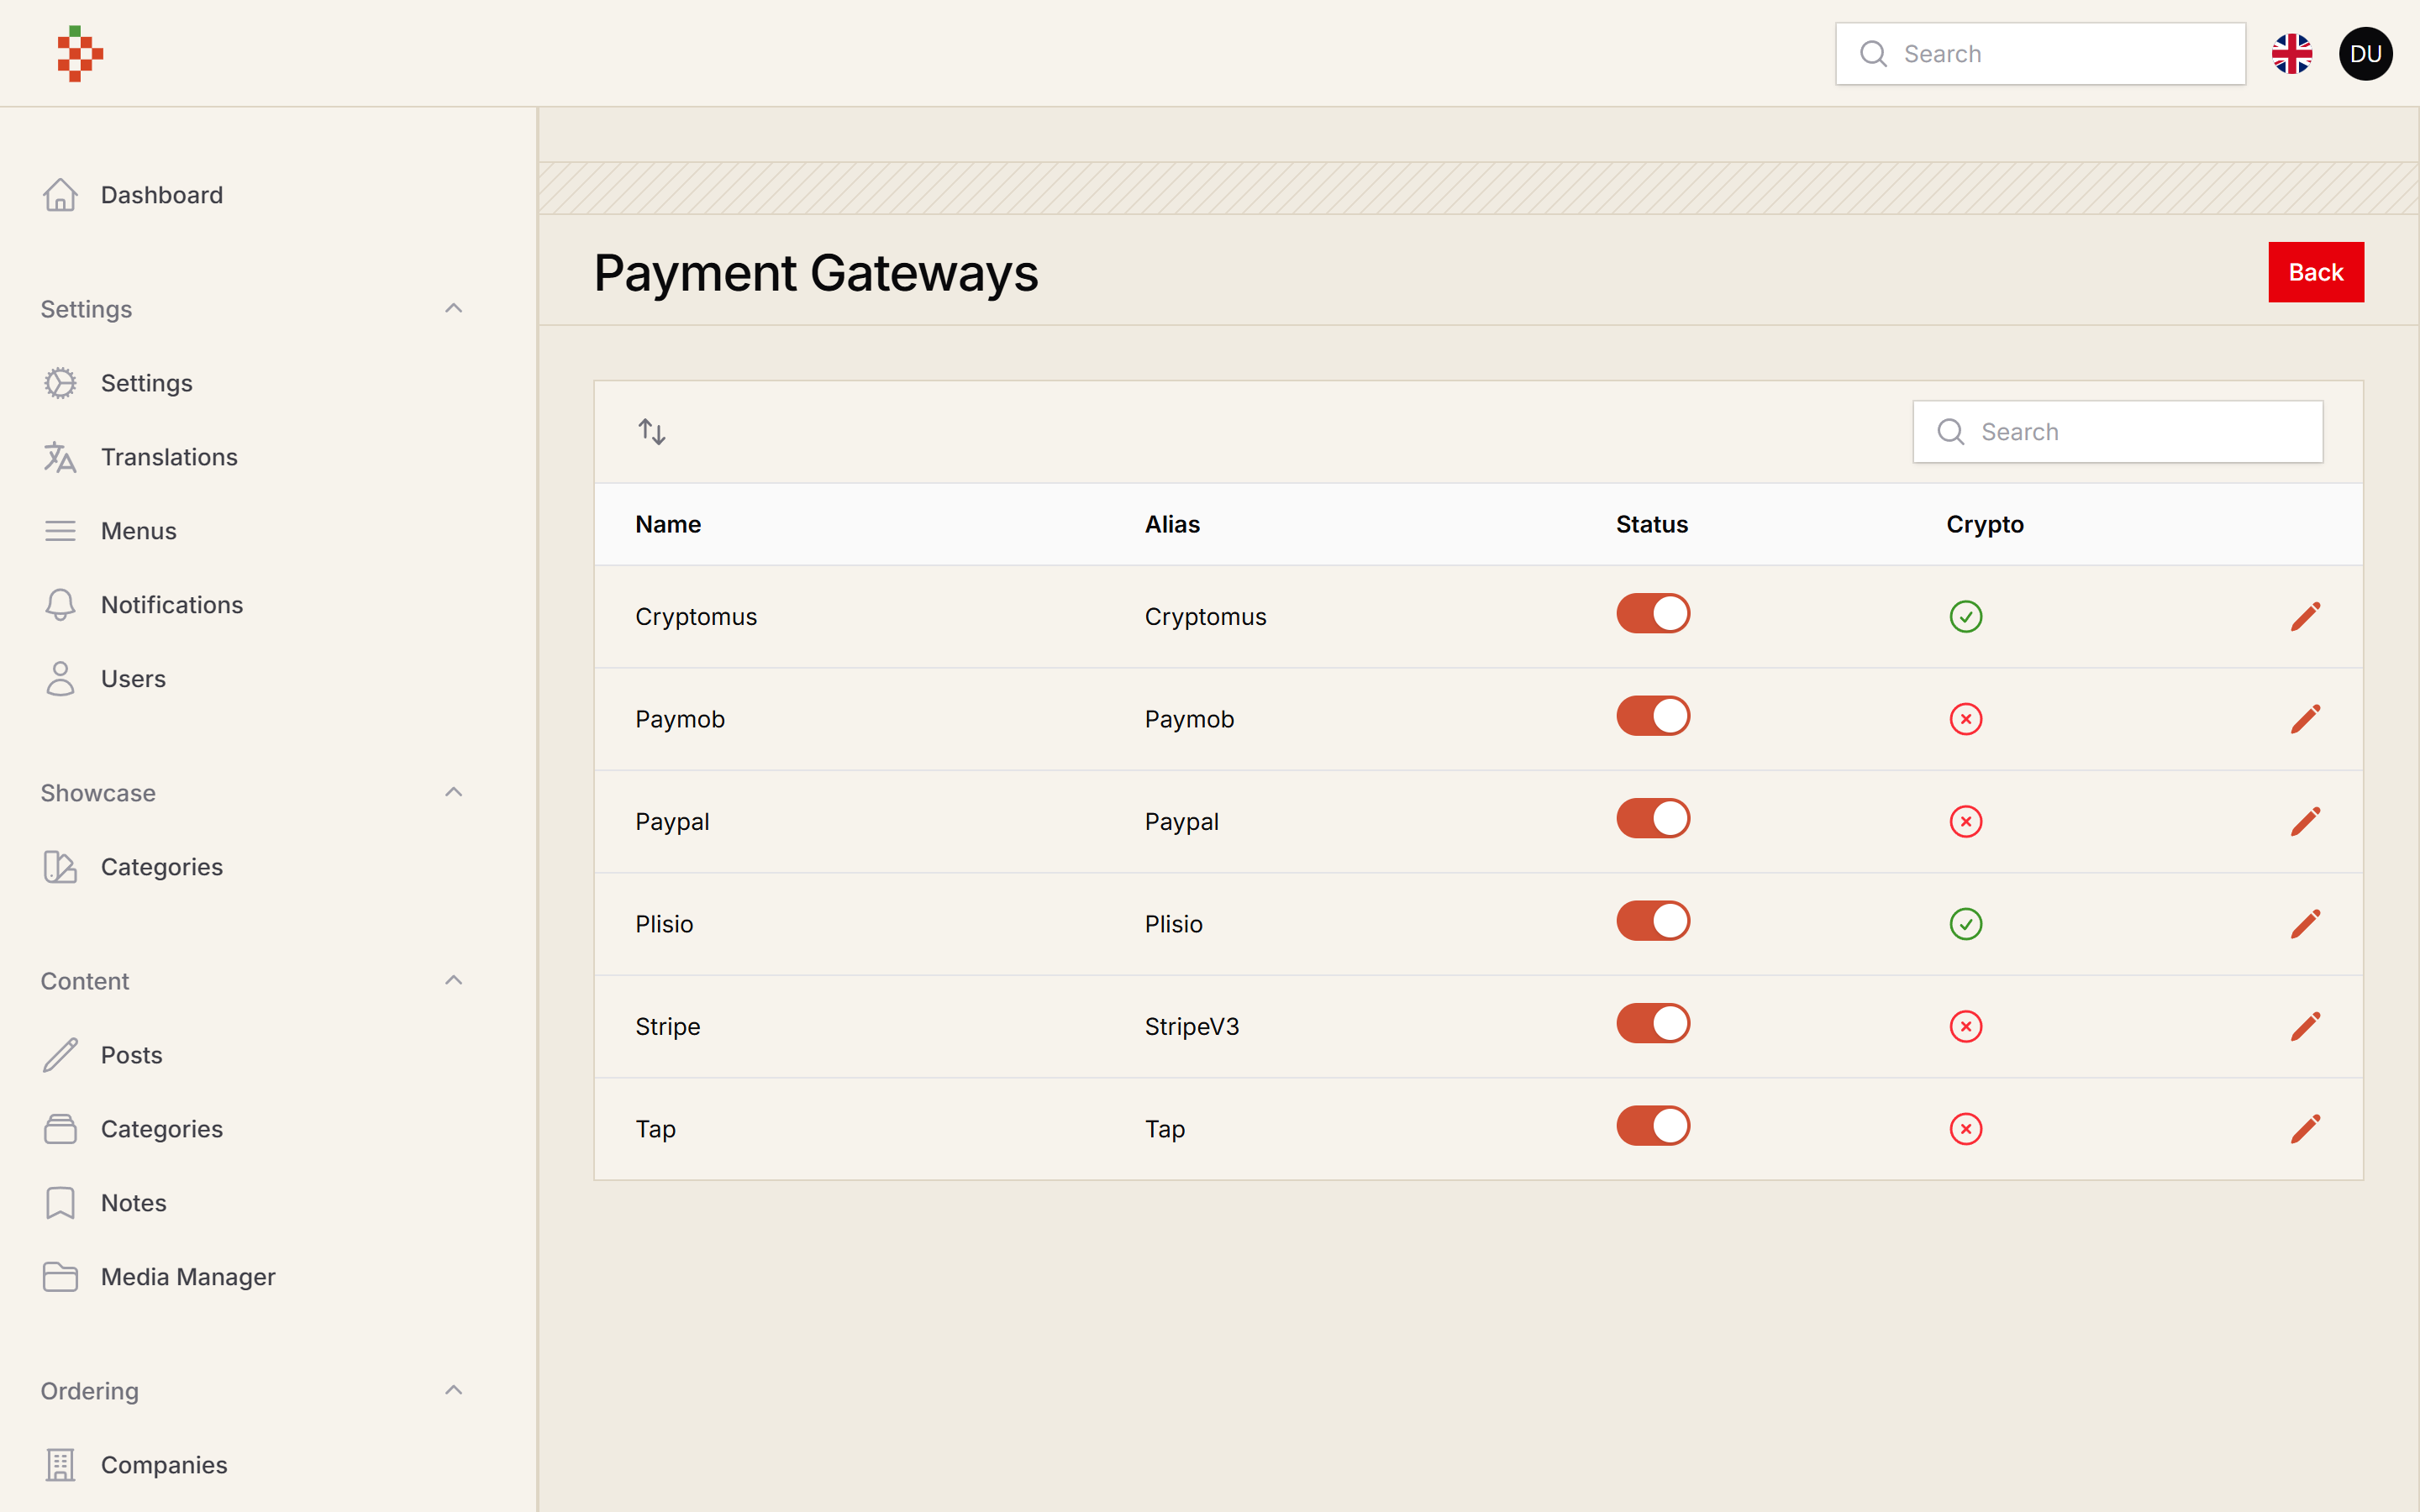Click the Translations language icon

pyautogui.click(x=60, y=457)
